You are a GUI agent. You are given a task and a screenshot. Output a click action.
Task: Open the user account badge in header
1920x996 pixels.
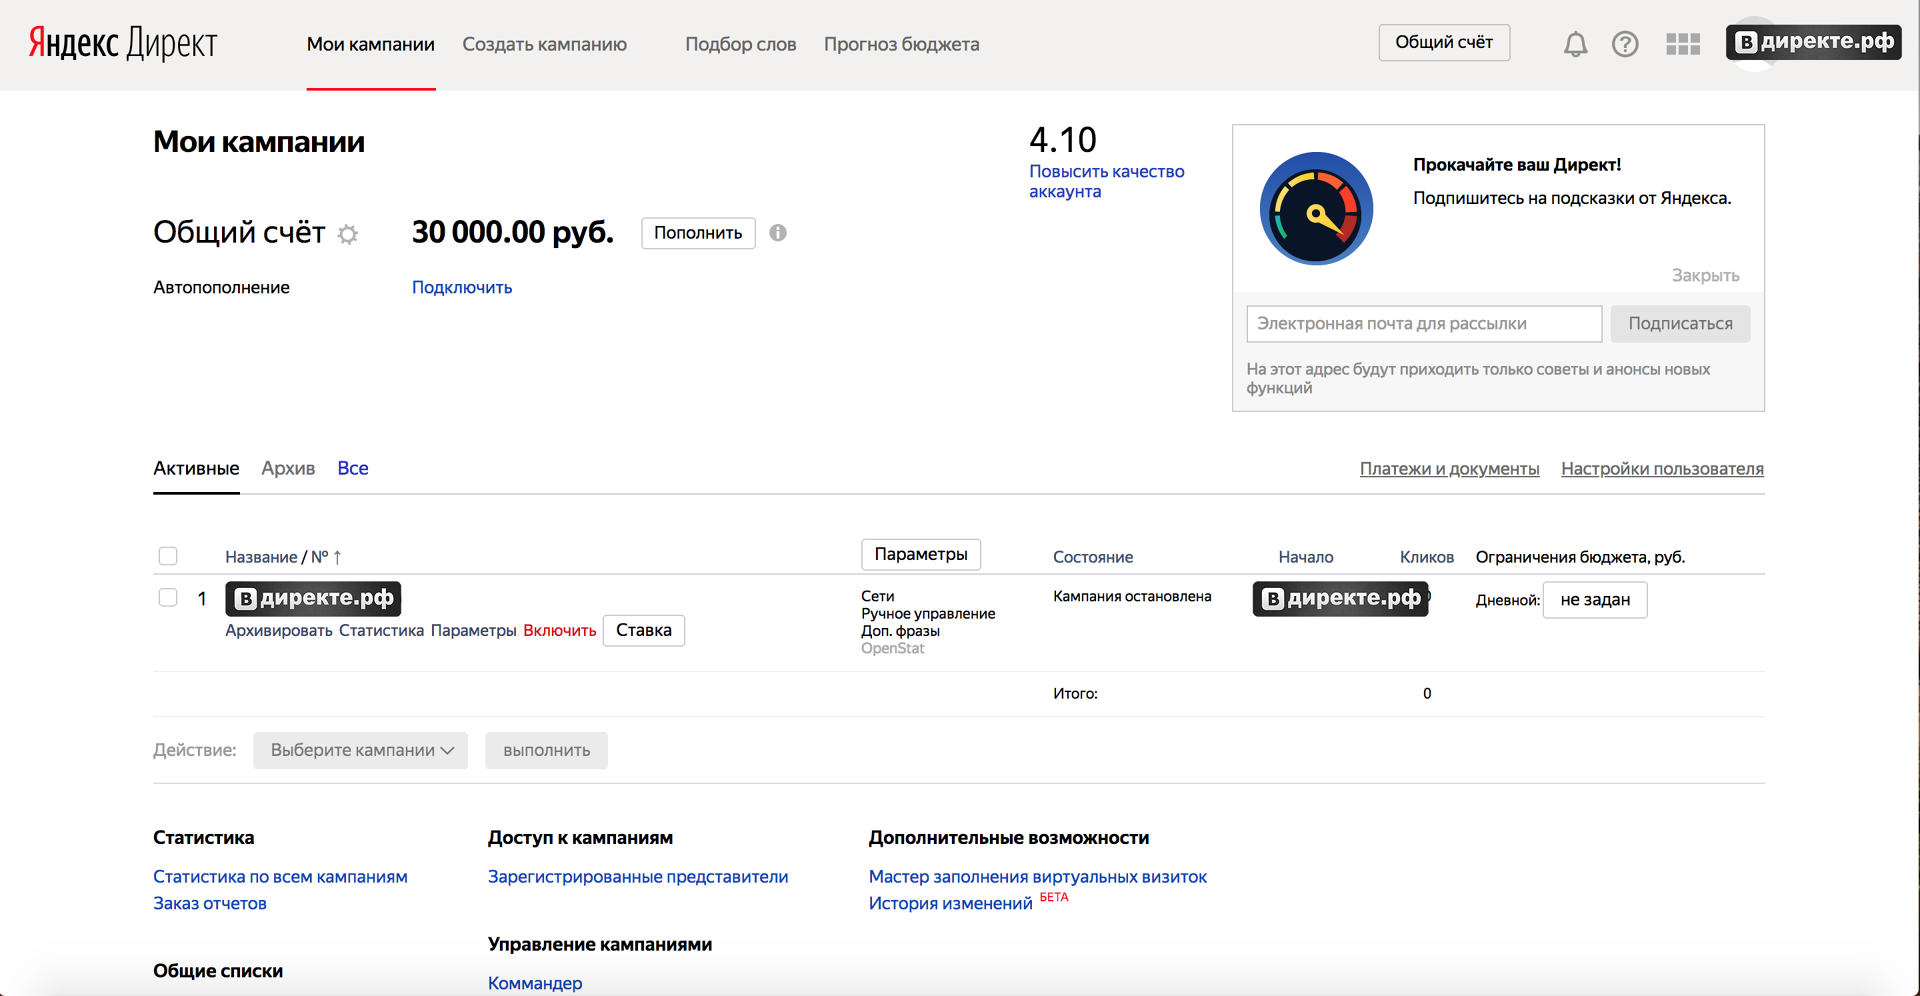1813,42
